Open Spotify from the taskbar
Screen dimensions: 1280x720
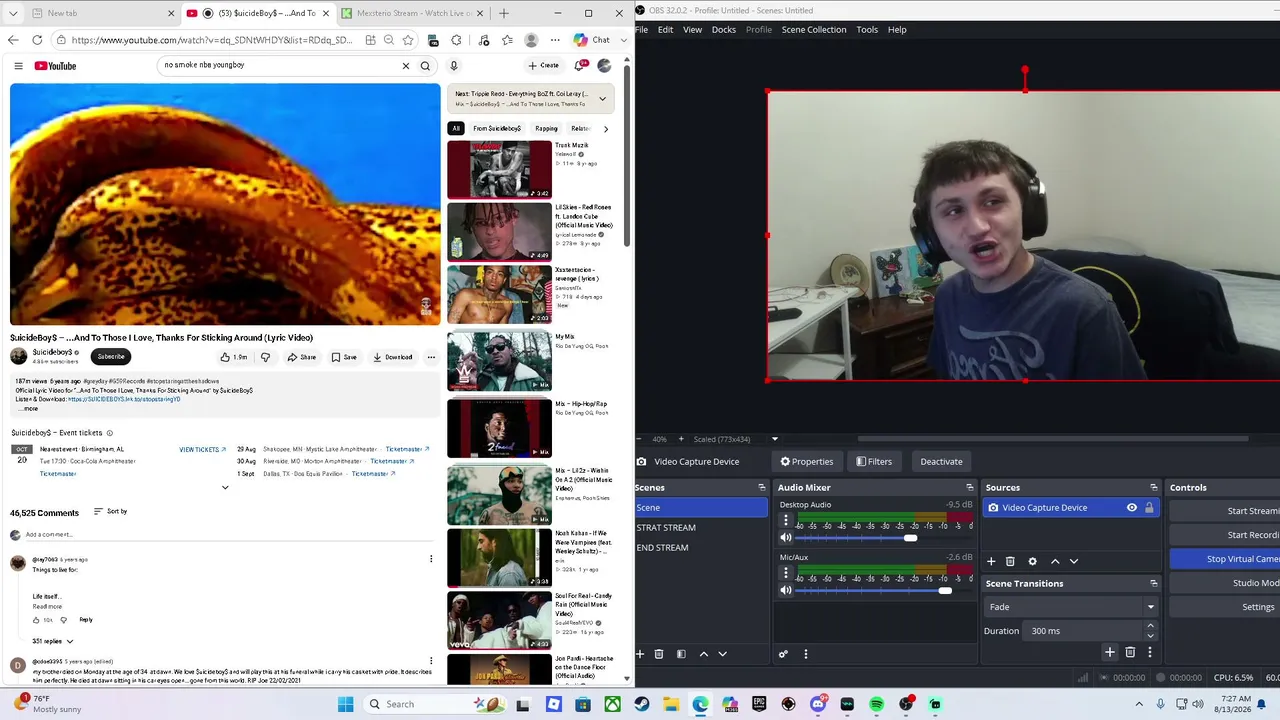point(877,704)
